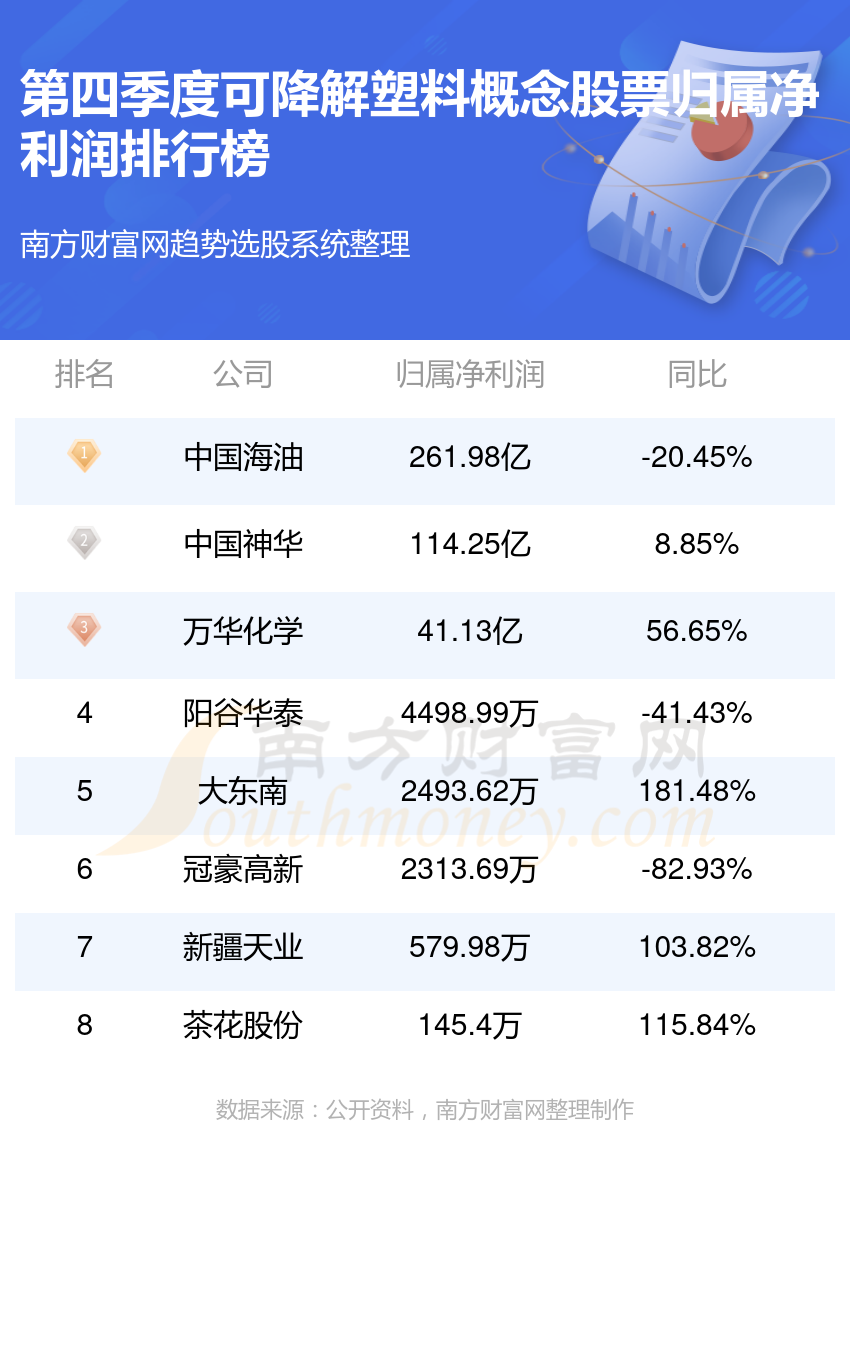Open company 大东南
The height and width of the screenshot is (1350, 850).
pos(243,791)
